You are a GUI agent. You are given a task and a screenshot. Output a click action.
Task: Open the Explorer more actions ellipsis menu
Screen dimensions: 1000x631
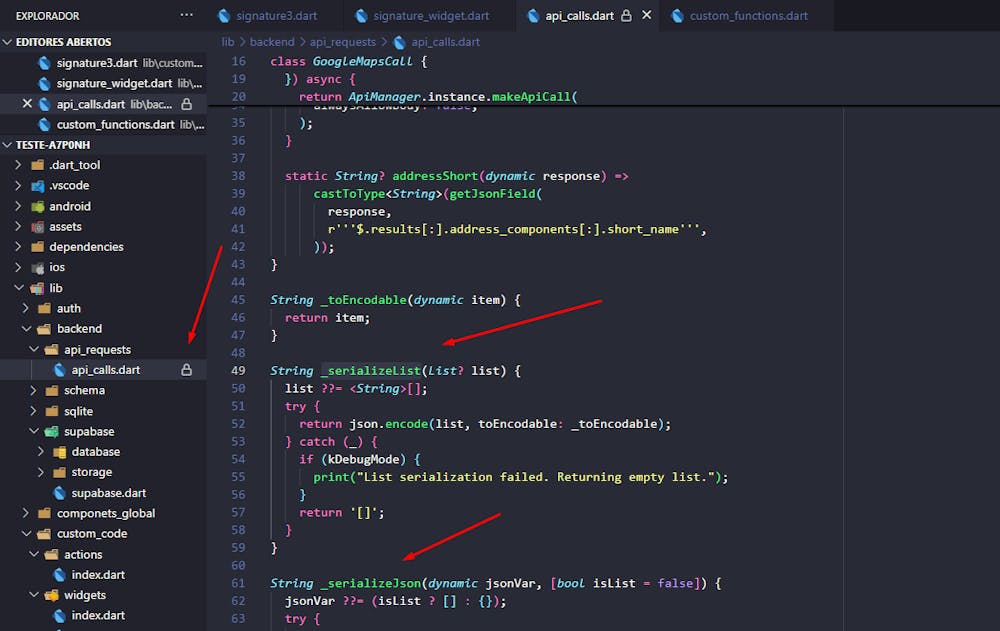[x=187, y=16]
